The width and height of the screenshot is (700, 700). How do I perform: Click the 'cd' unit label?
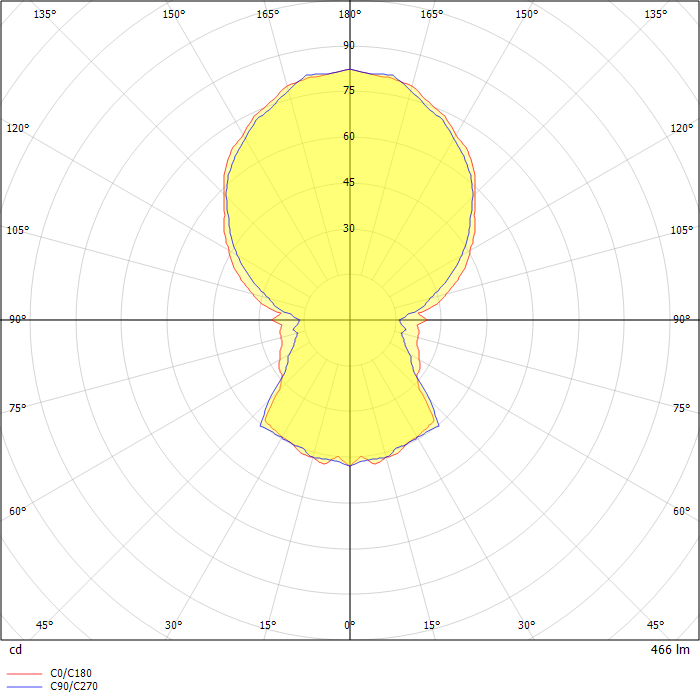pyautogui.click(x=16, y=650)
